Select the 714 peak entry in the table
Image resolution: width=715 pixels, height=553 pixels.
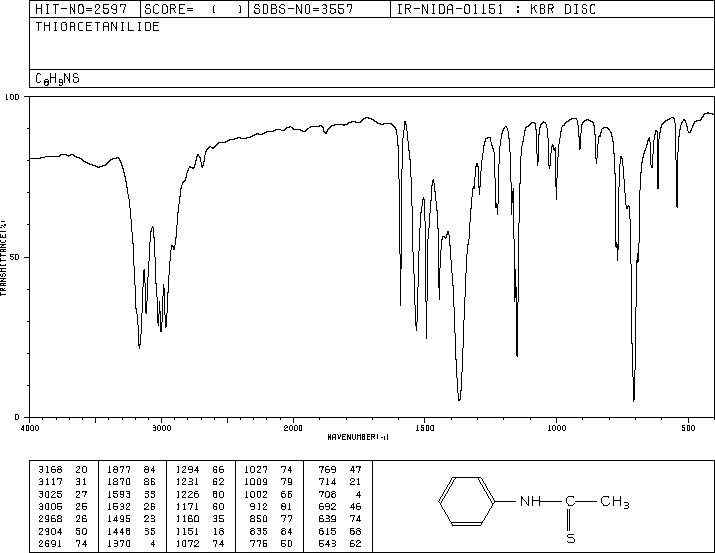(340, 481)
